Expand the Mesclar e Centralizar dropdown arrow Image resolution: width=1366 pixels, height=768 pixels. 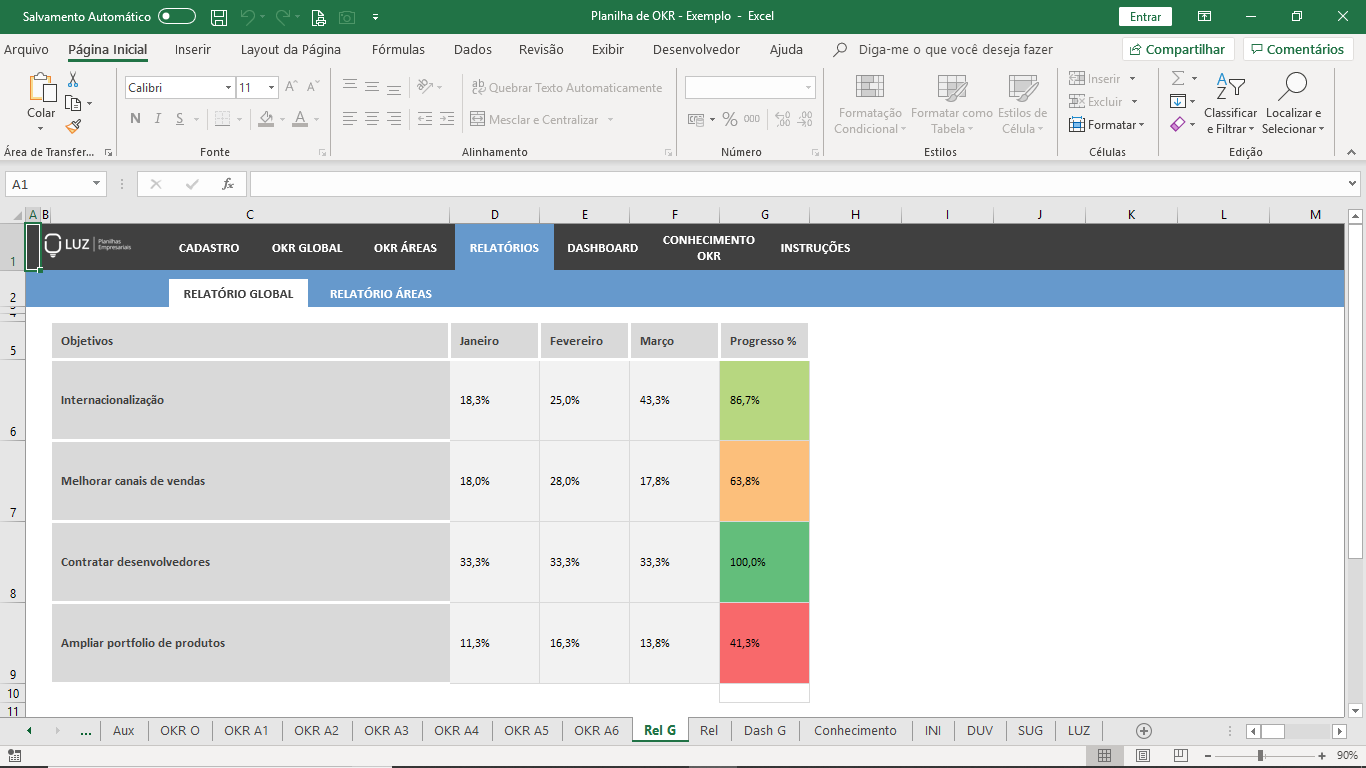pos(610,120)
